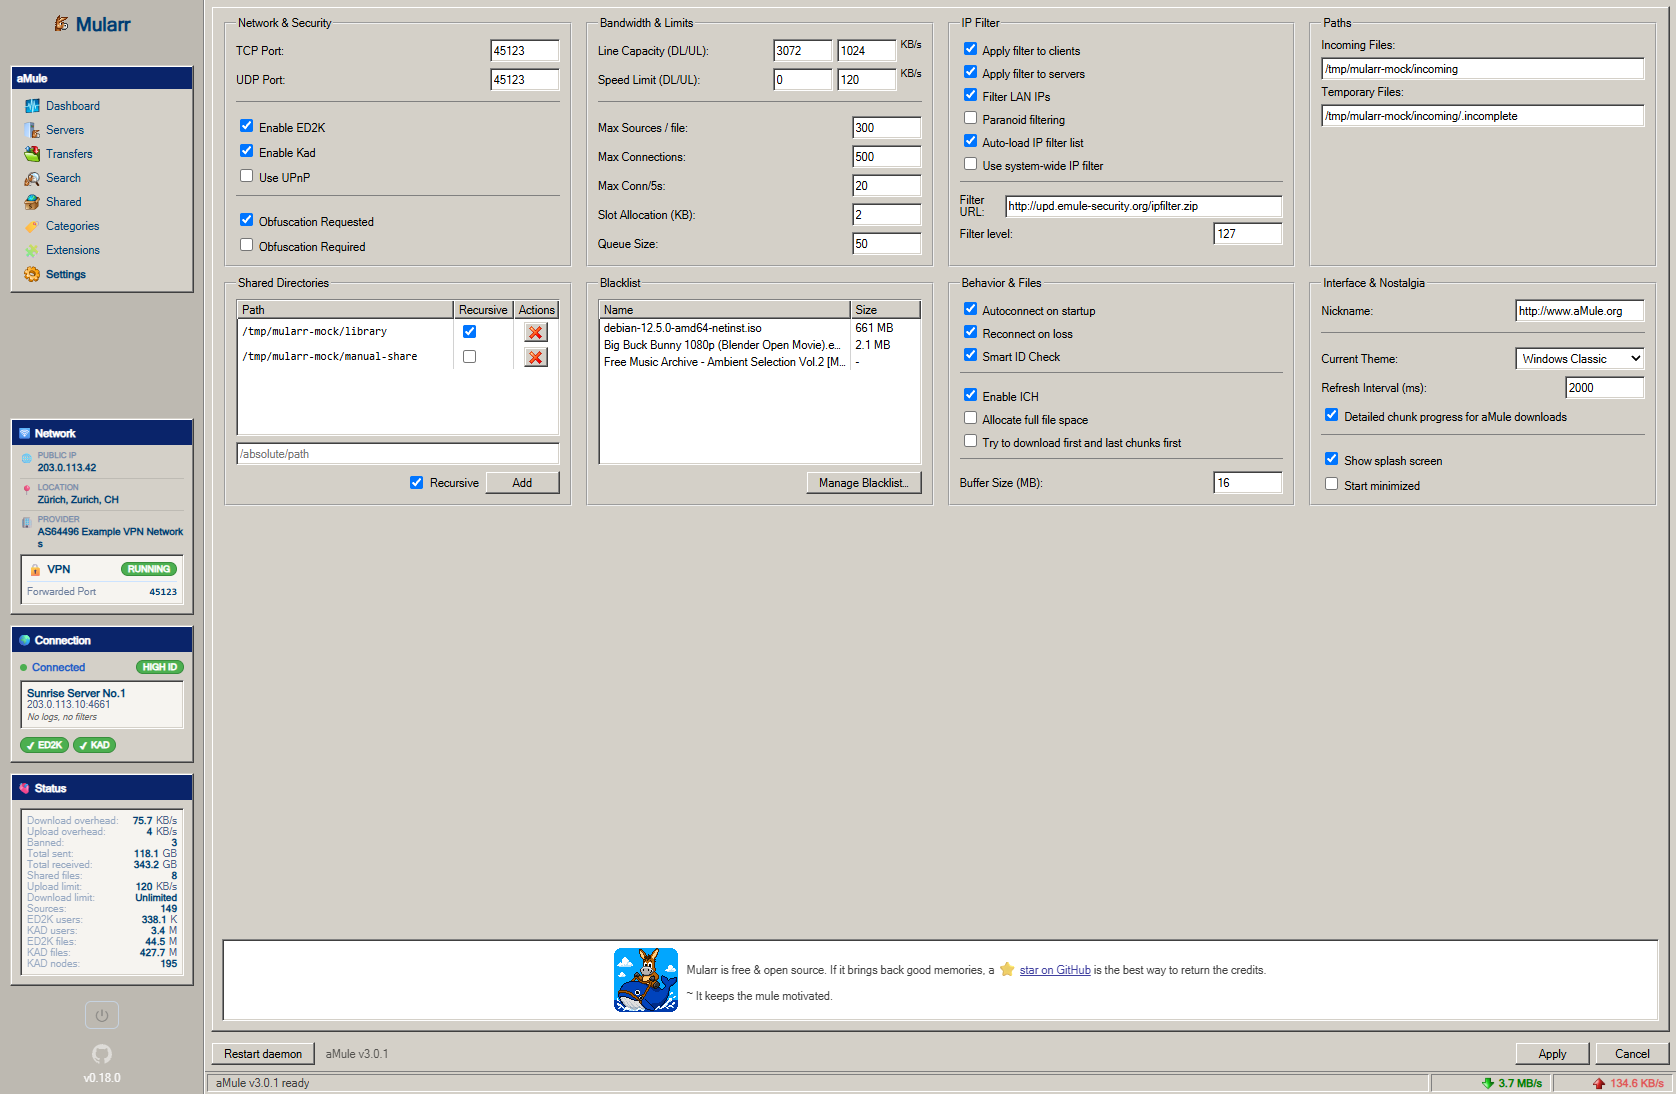Image resolution: width=1676 pixels, height=1094 pixels.
Task: Enable Start minimized checkbox
Action: coord(1331,484)
